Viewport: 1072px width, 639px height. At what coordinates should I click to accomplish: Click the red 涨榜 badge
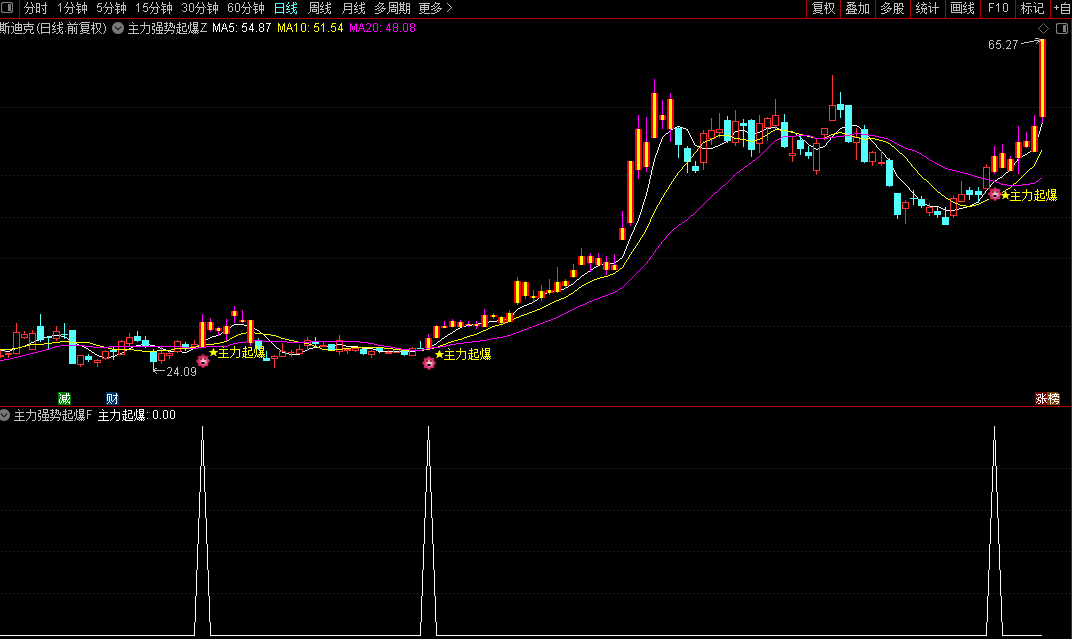pyautogui.click(x=1047, y=398)
